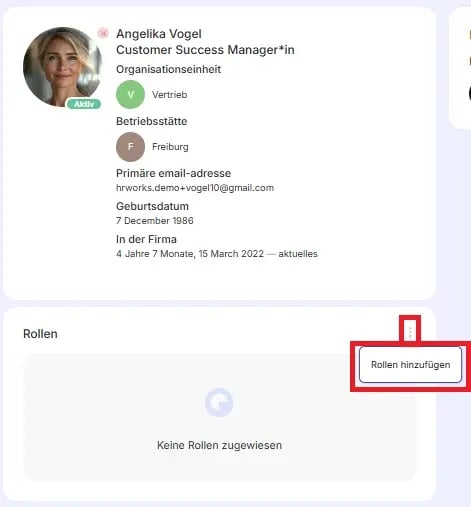Click the 'Organisationseinheit' label

(x=168, y=69)
